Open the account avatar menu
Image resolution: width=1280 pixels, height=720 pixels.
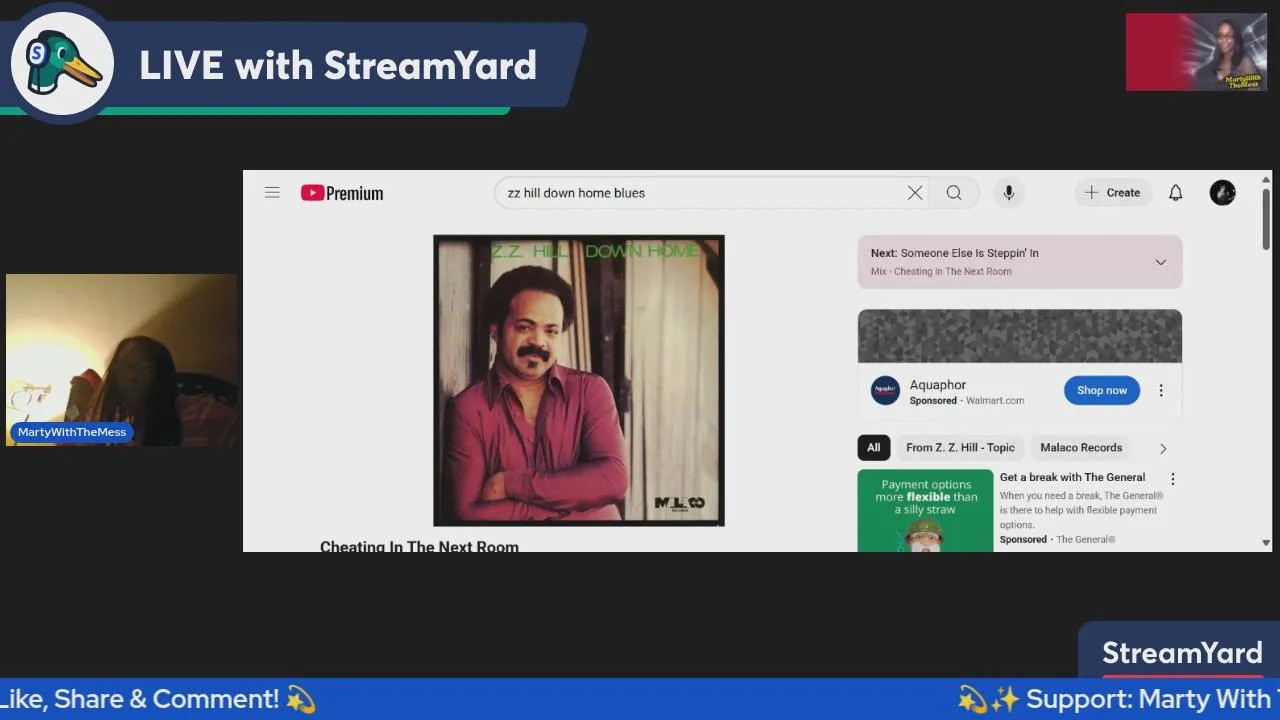1222,193
